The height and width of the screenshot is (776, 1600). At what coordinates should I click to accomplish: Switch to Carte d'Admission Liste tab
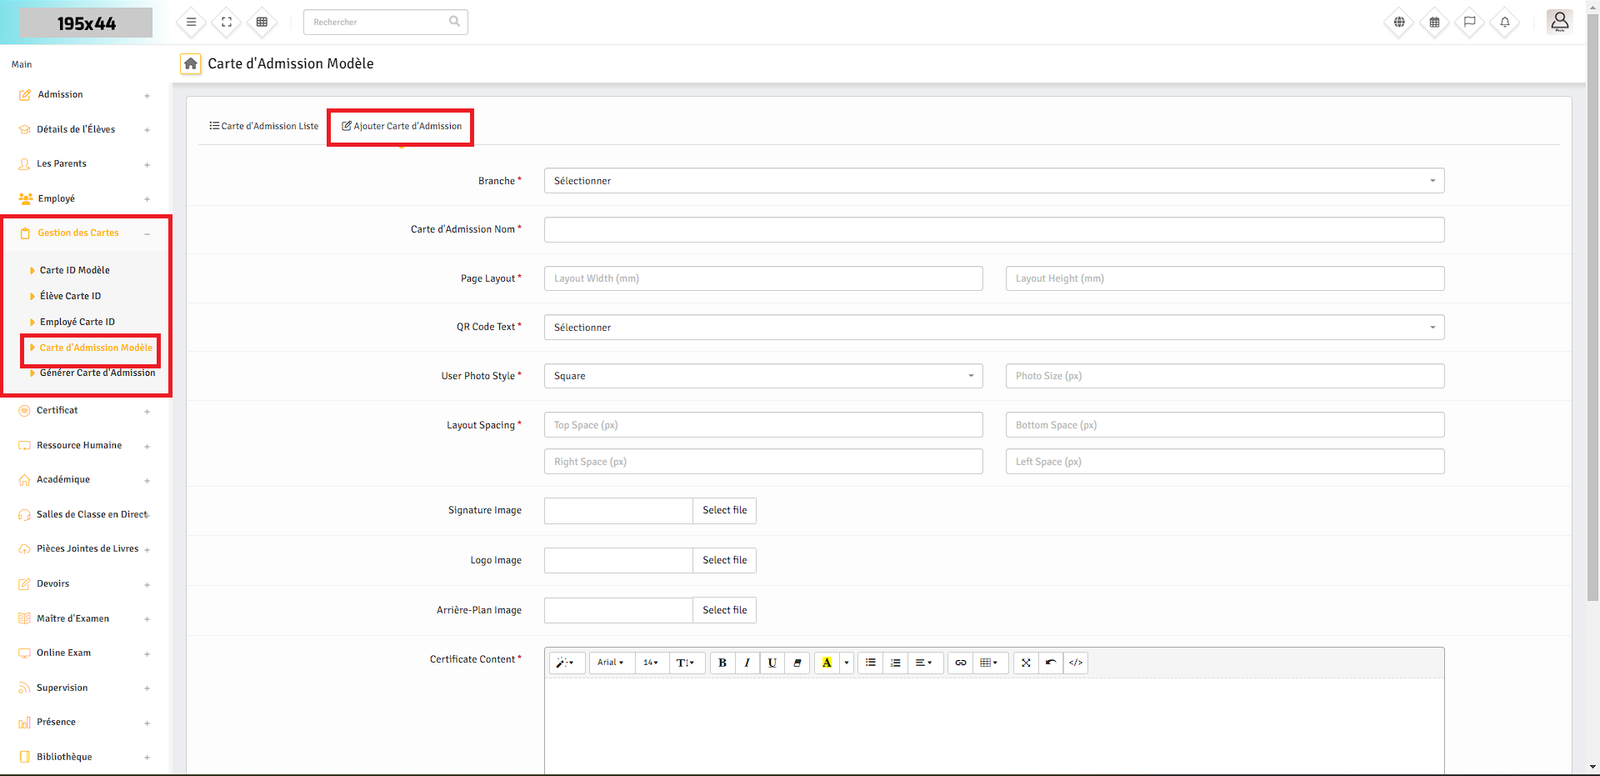(x=264, y=126)
